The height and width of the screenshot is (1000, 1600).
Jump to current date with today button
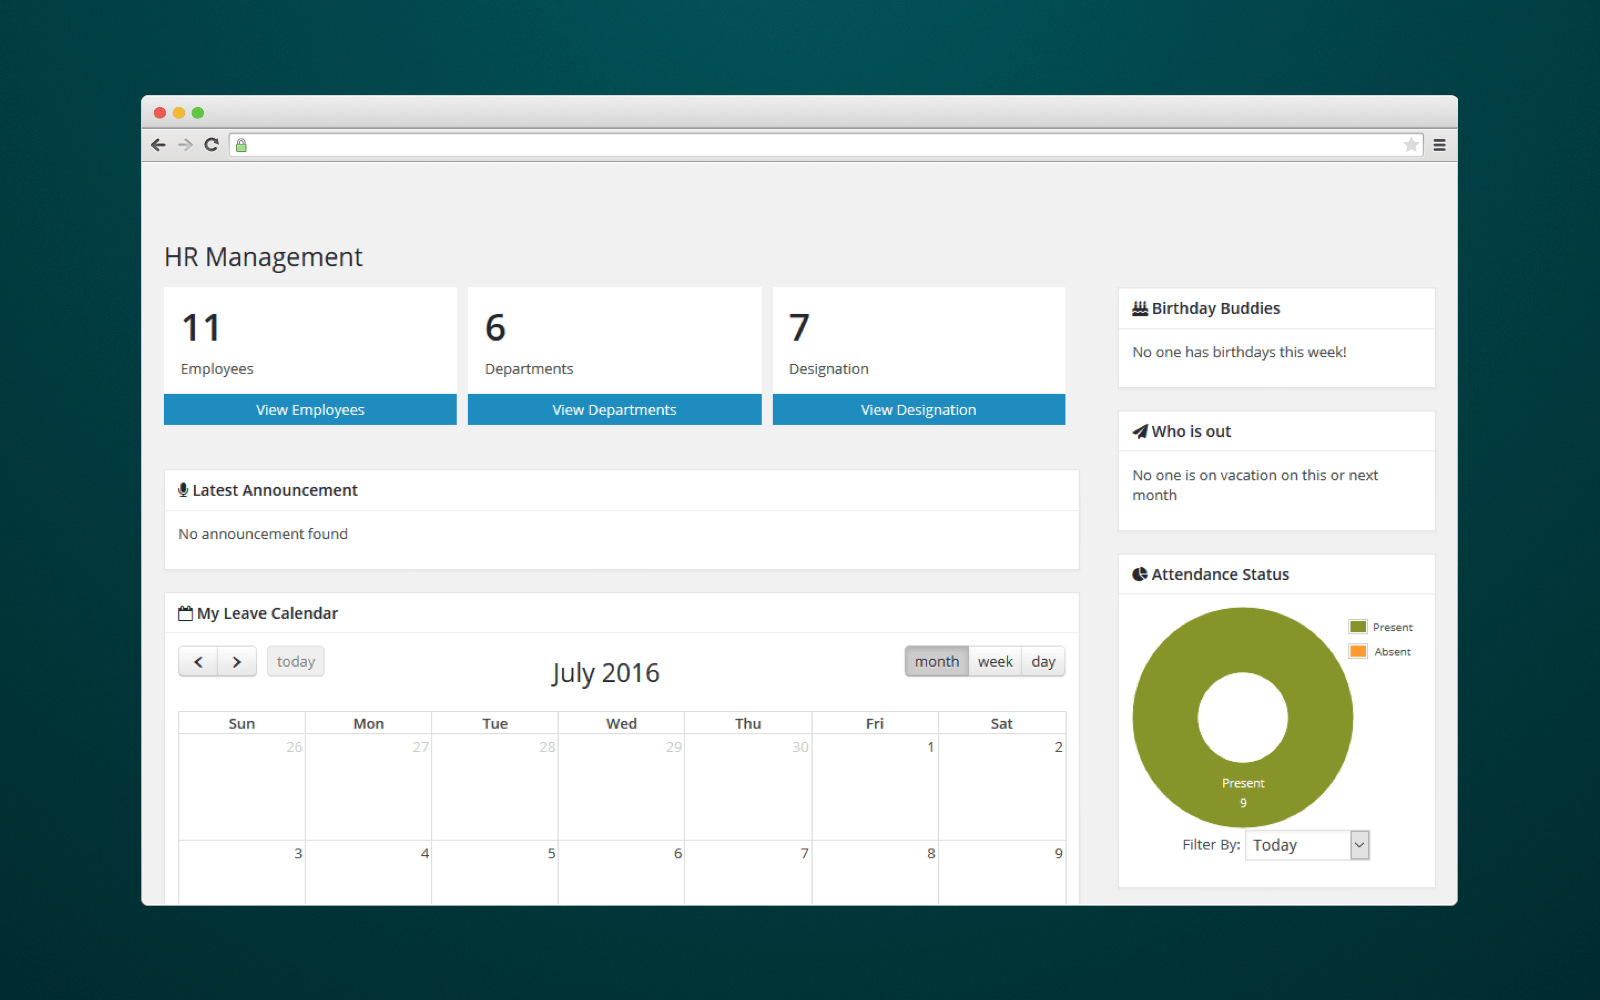tap(295, 661)
